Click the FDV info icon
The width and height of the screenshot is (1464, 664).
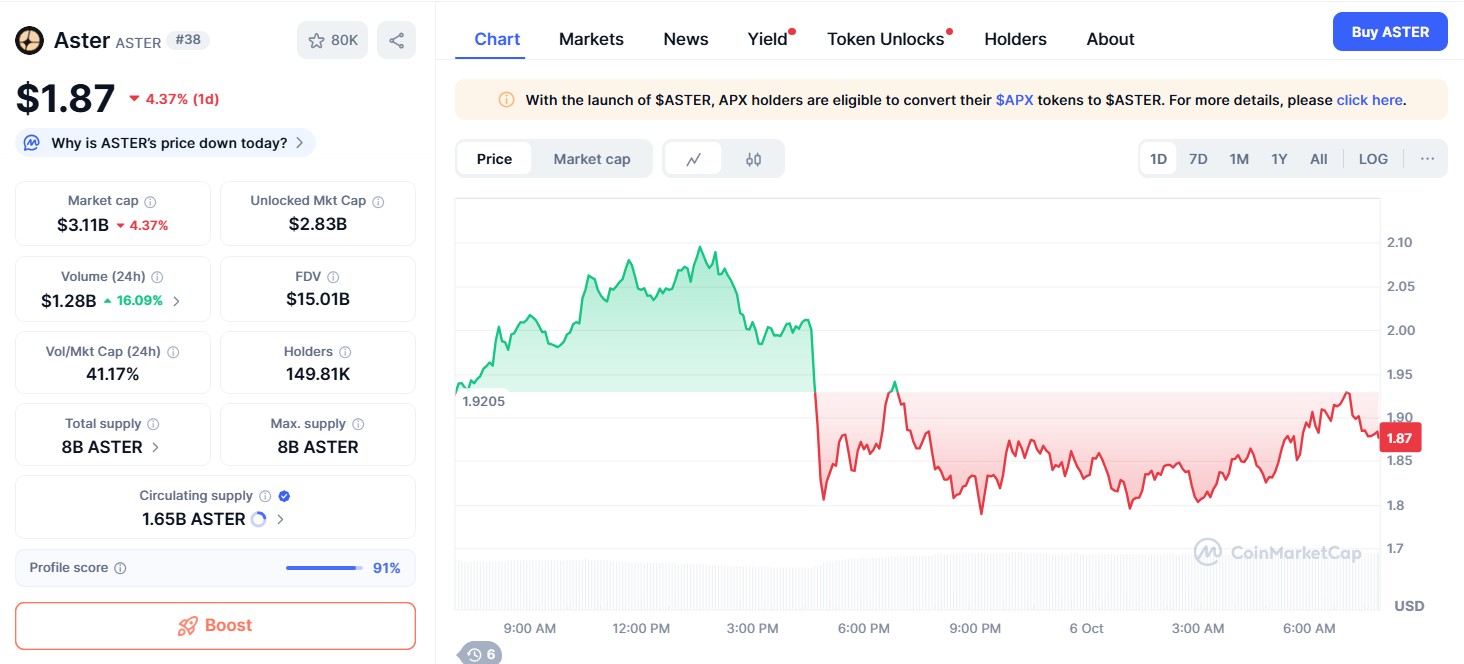pyautogui.click(x=333, y=277)
